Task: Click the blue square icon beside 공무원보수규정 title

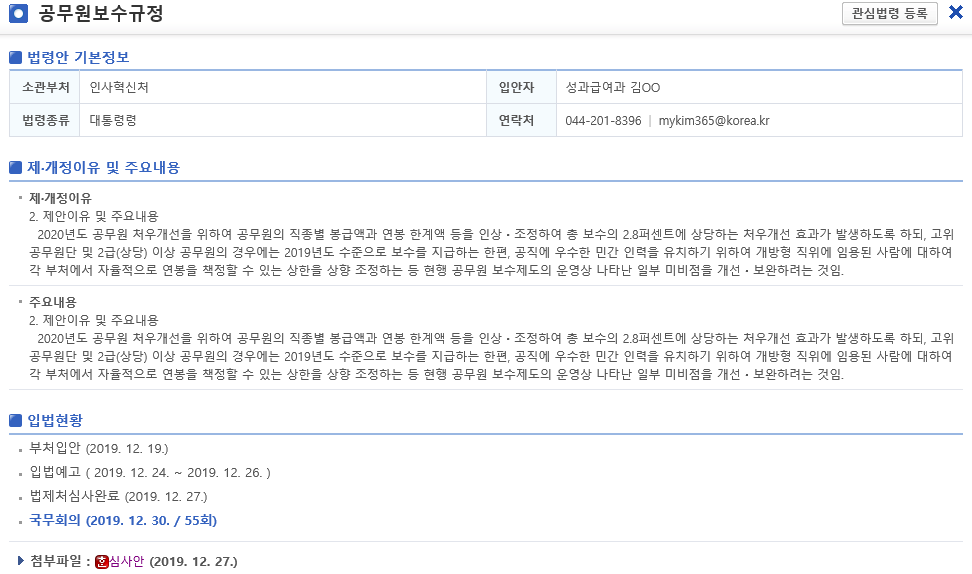Action: (x=19, y=13)
